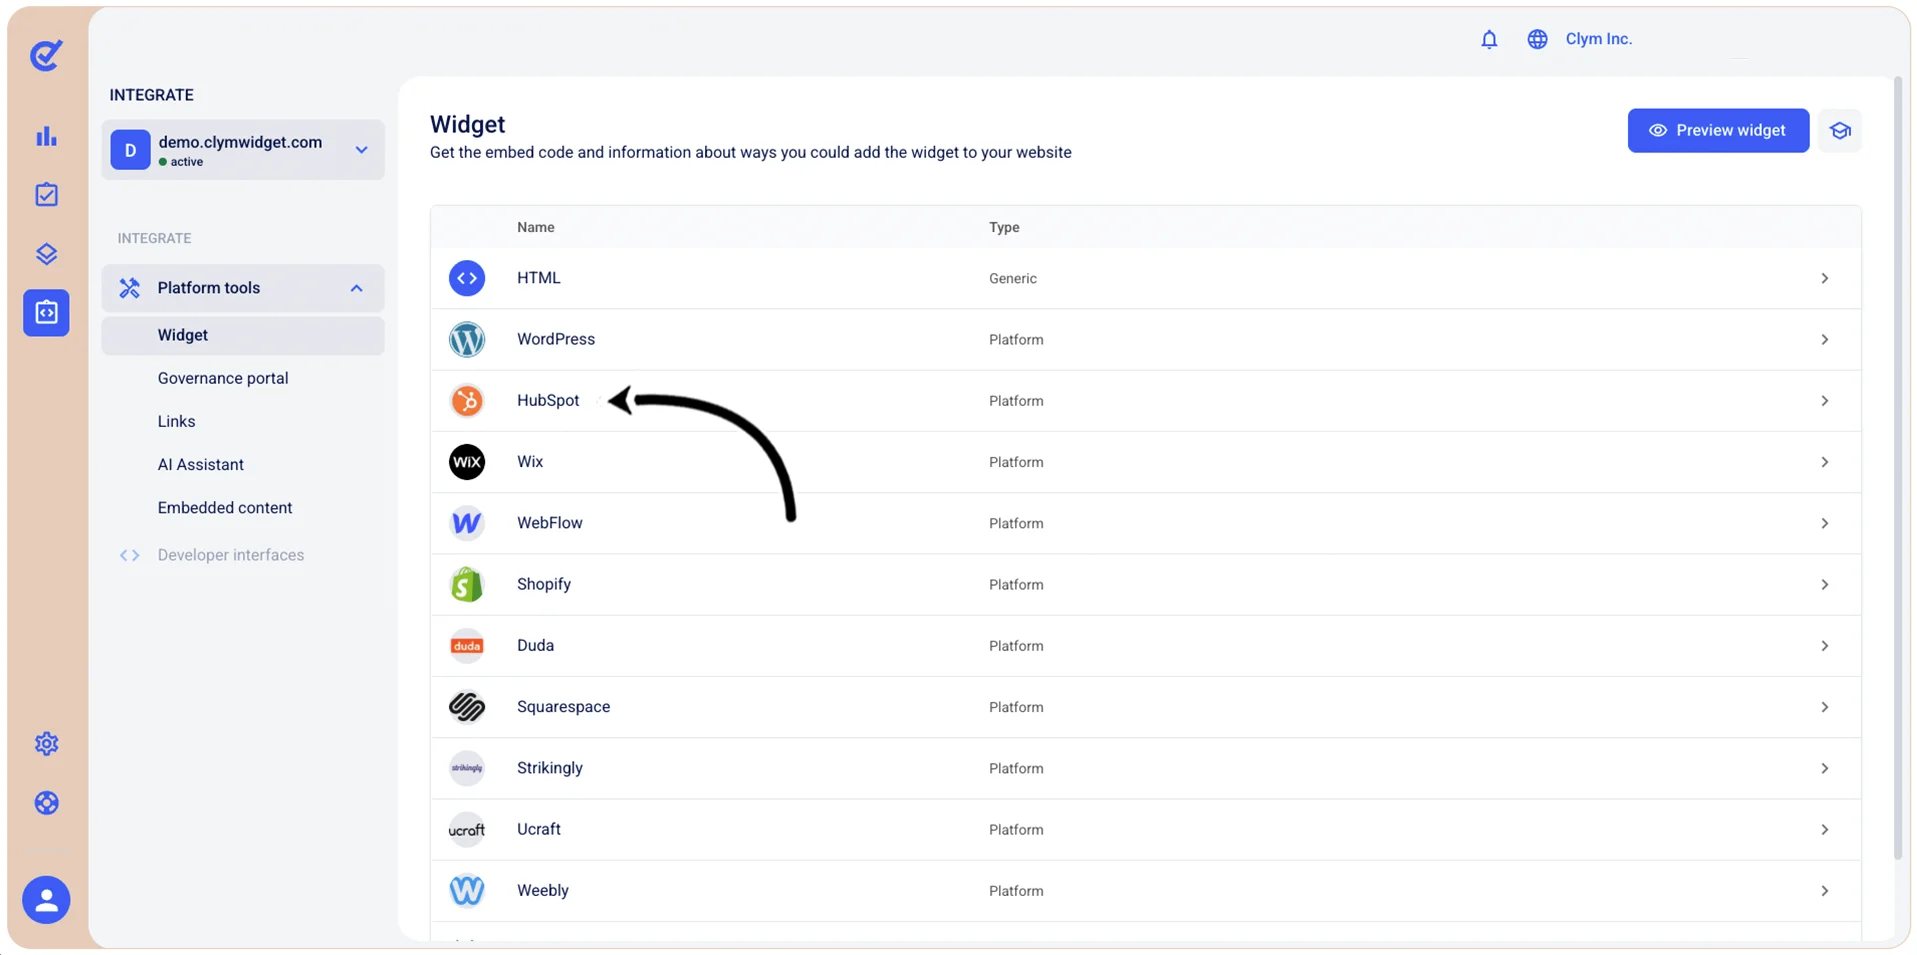Select the Integrate code sidebar icon
This screenshot has height=955, width=1917.
[46, 313]
